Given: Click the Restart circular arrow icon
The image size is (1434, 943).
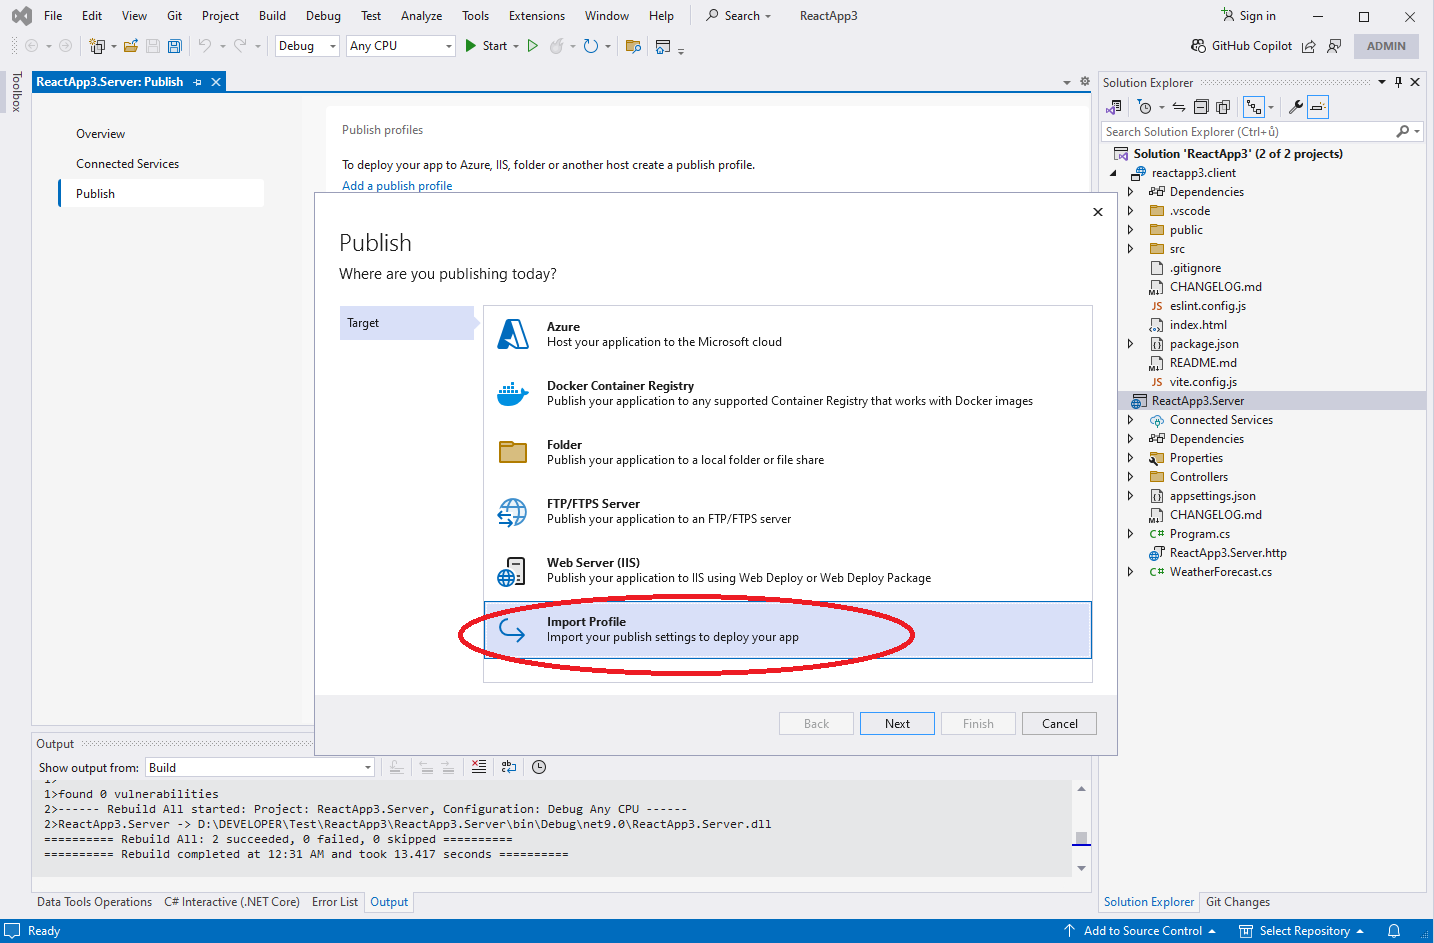Looking at the screenshot, I should coord(591,46).
